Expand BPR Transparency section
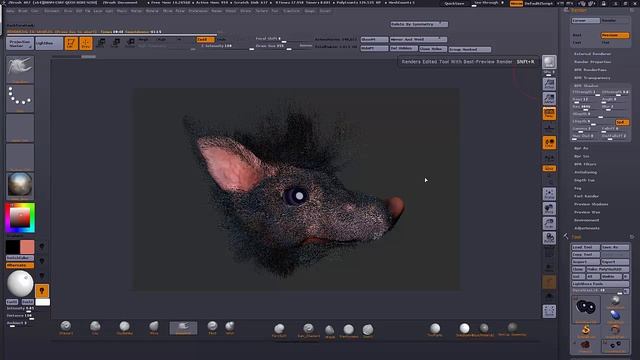 pyautogui.click(x=592, y=78)
